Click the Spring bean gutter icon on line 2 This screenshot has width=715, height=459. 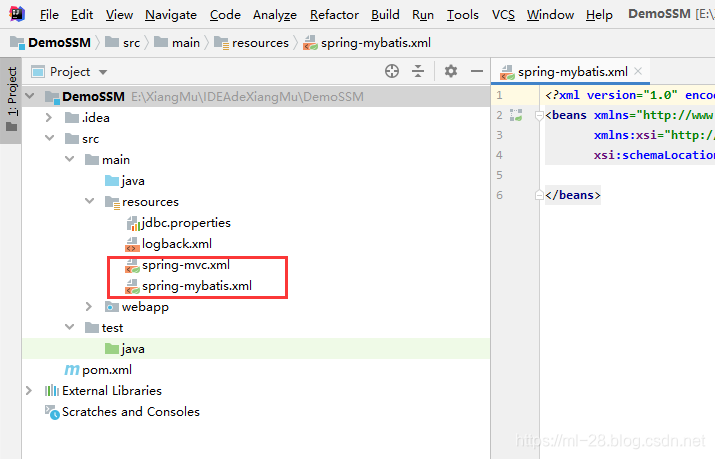pyautogui.click(x=516, y=115)
